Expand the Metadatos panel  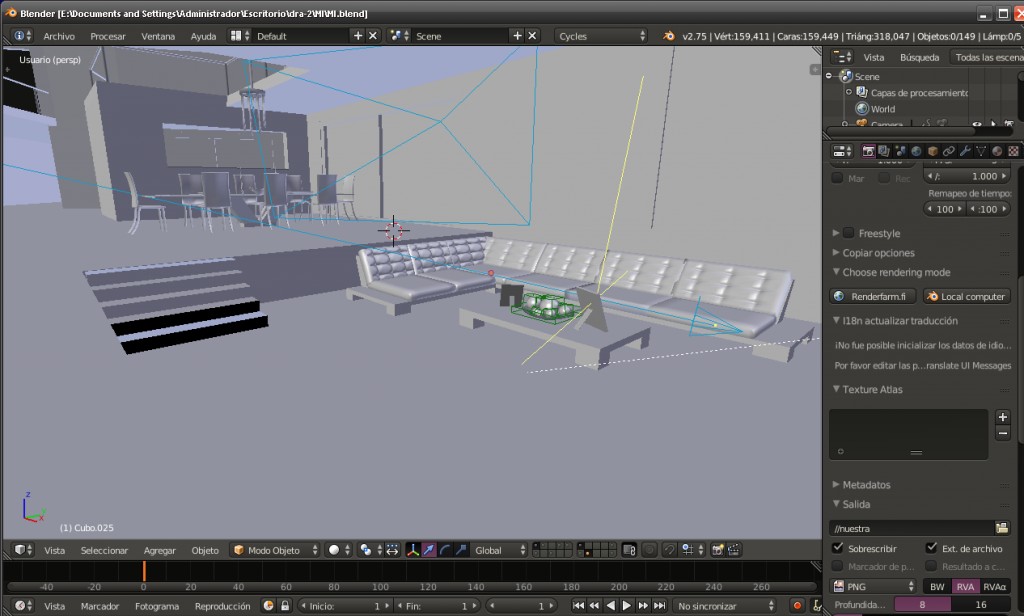tap(866, 485)
